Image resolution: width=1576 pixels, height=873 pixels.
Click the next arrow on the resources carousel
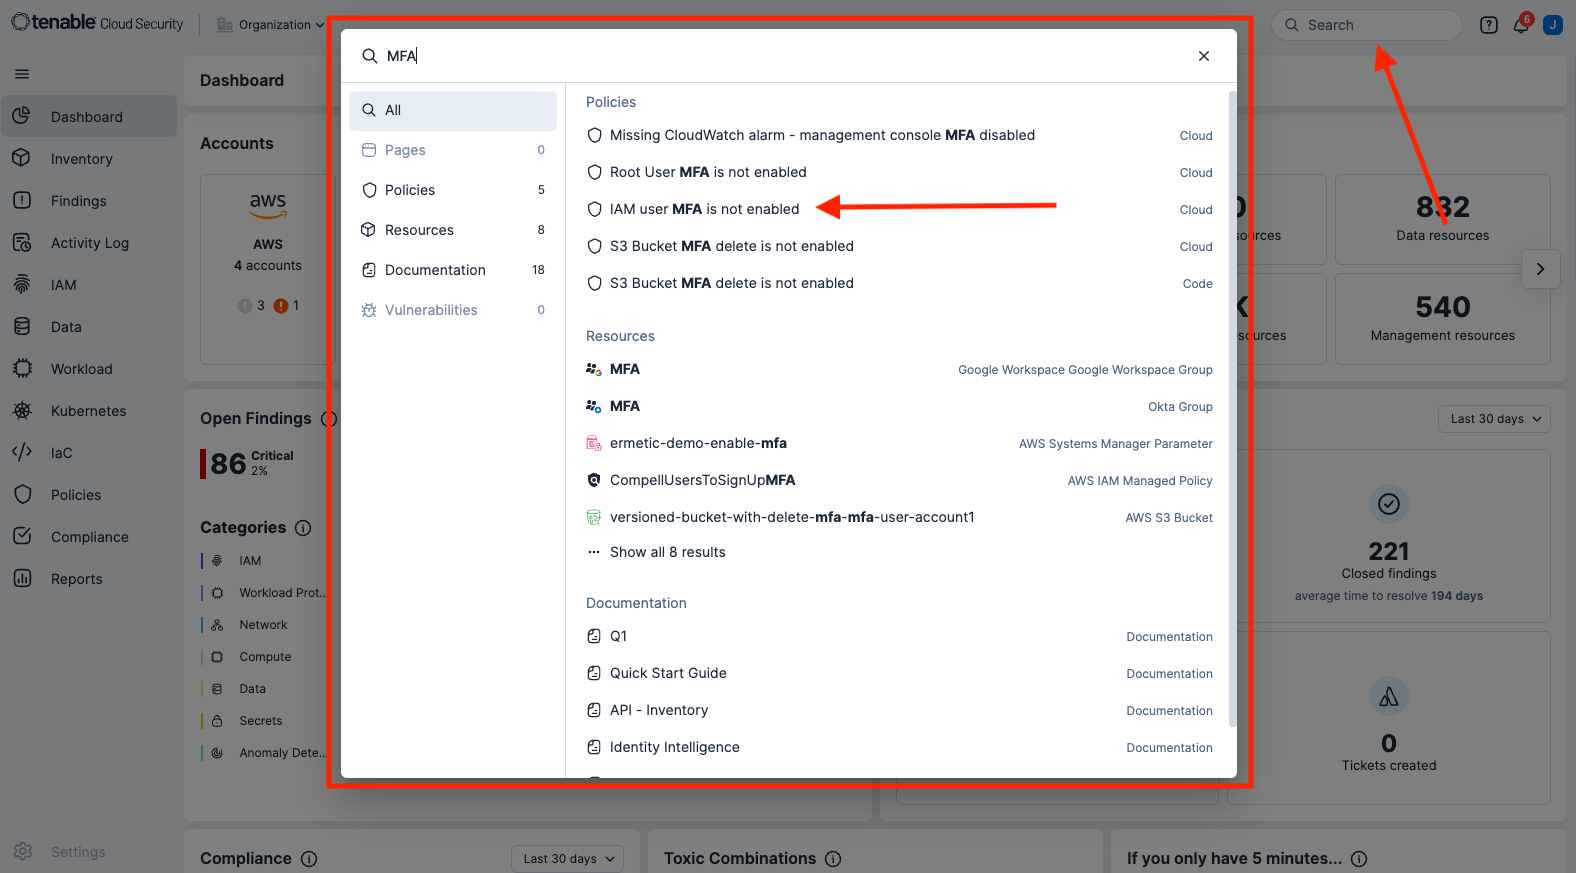pyautogui.click(x=1540, y=269)
